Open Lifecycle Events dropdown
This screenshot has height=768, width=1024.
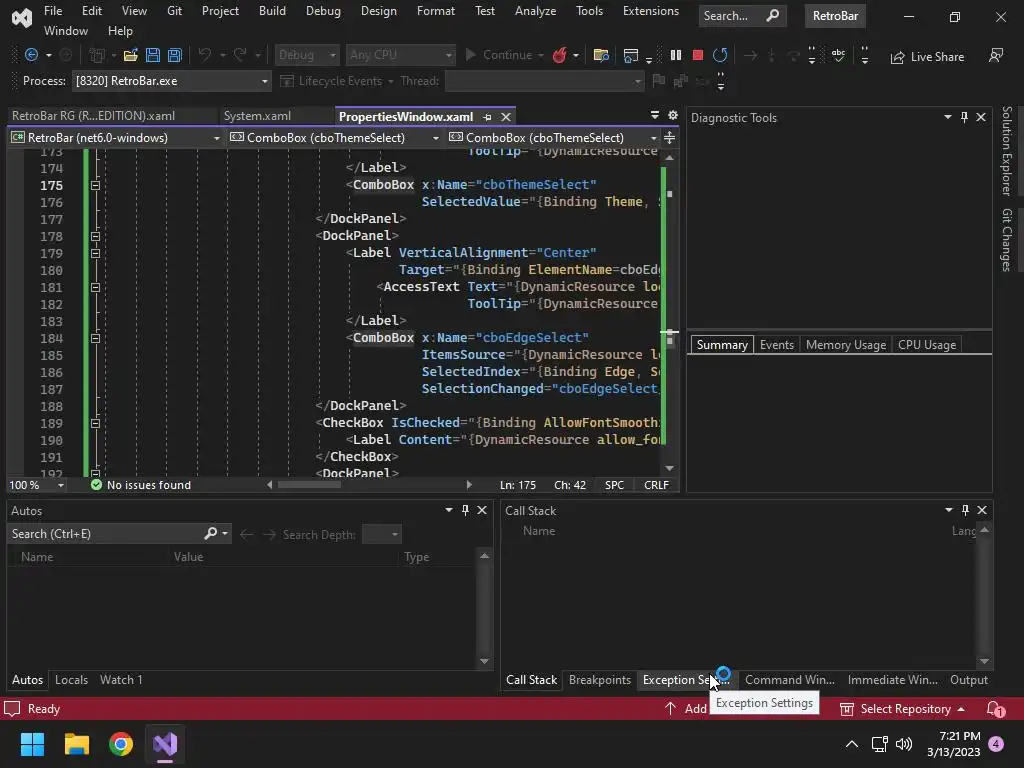pos(337,81)
